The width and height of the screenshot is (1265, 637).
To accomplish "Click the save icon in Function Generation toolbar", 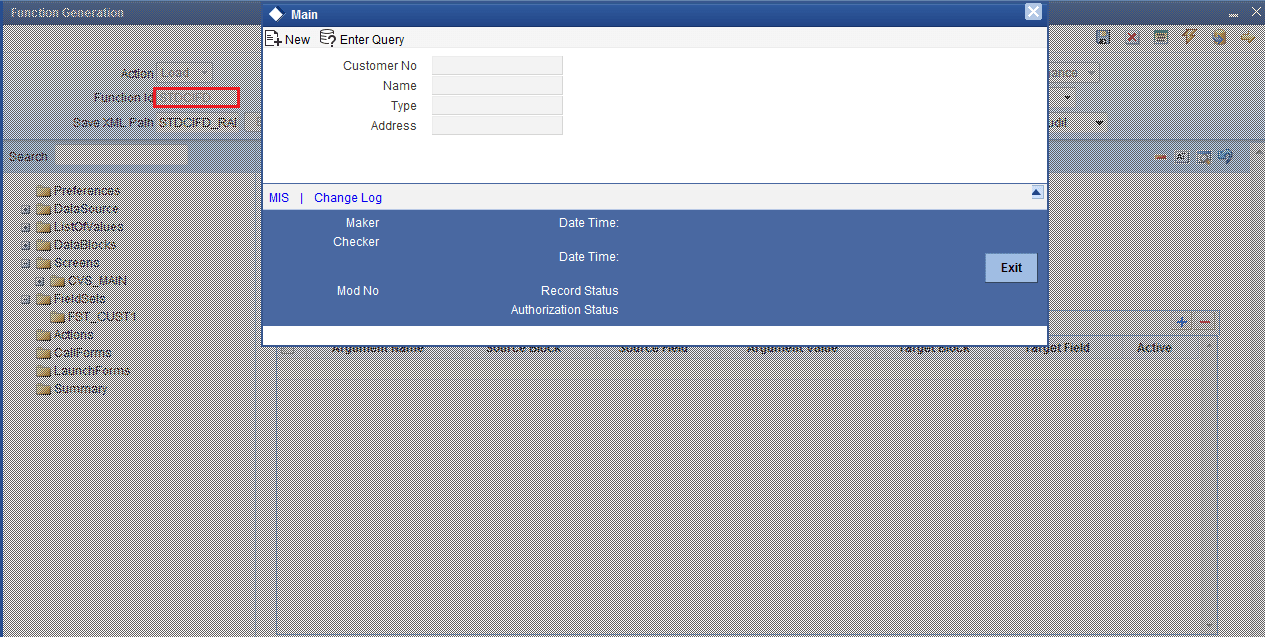I will pyautogui.click(x=1103, y=37).
